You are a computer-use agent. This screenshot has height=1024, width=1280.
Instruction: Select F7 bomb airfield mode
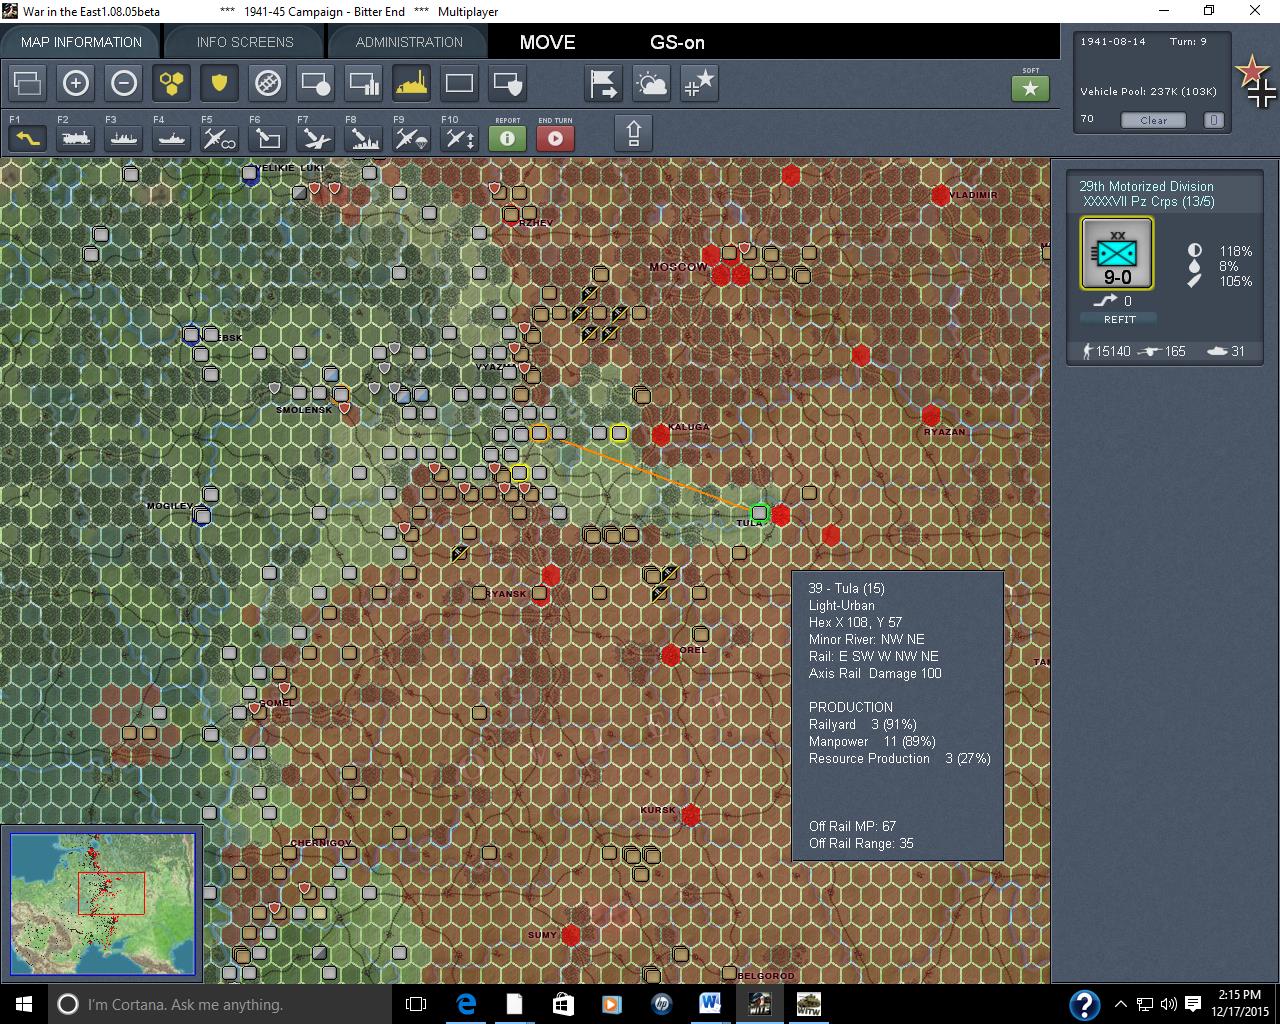coord(316,138)
